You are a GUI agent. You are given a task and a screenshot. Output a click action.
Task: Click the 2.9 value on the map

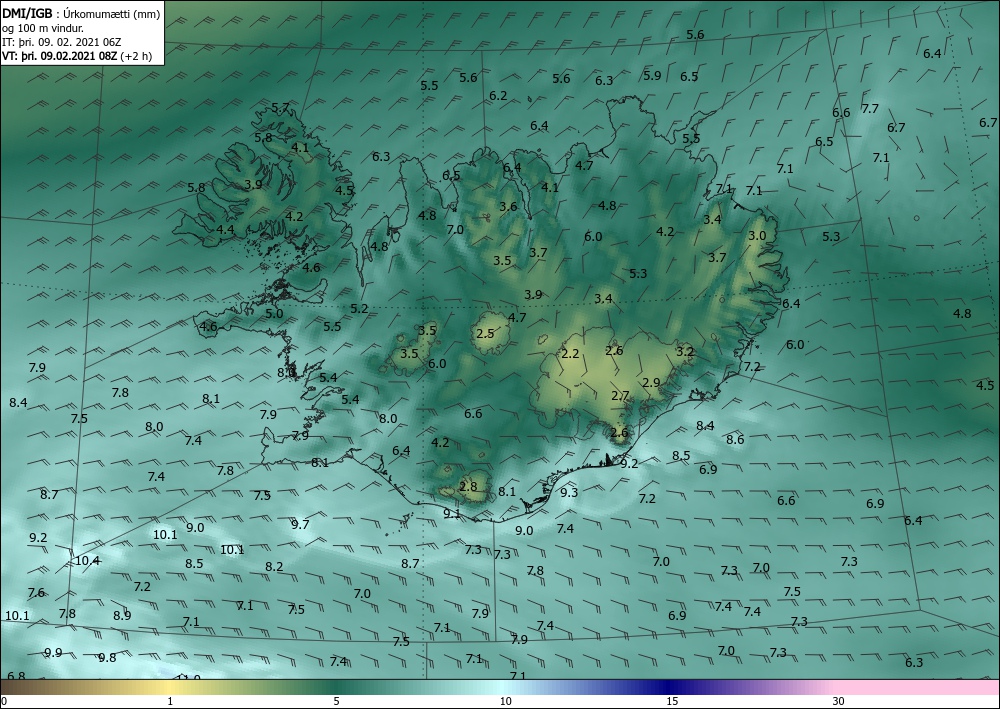click(x=651, y=383)
